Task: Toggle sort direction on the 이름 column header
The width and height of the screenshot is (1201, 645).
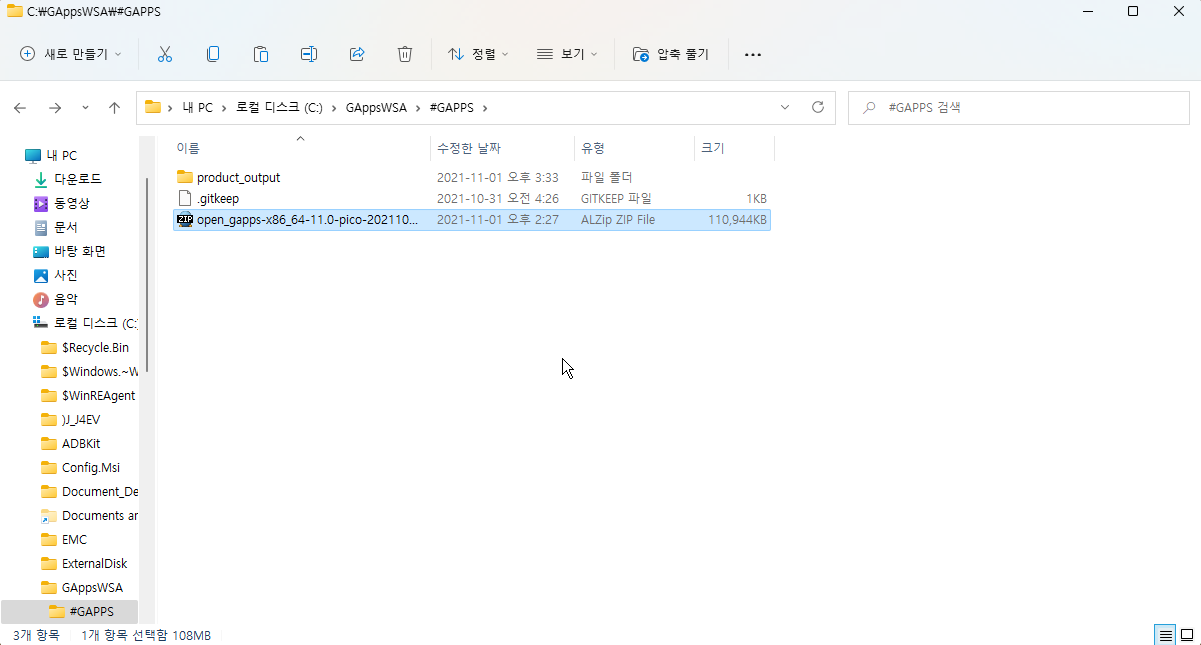Action: pyautogui.click(x=190, y=147)
